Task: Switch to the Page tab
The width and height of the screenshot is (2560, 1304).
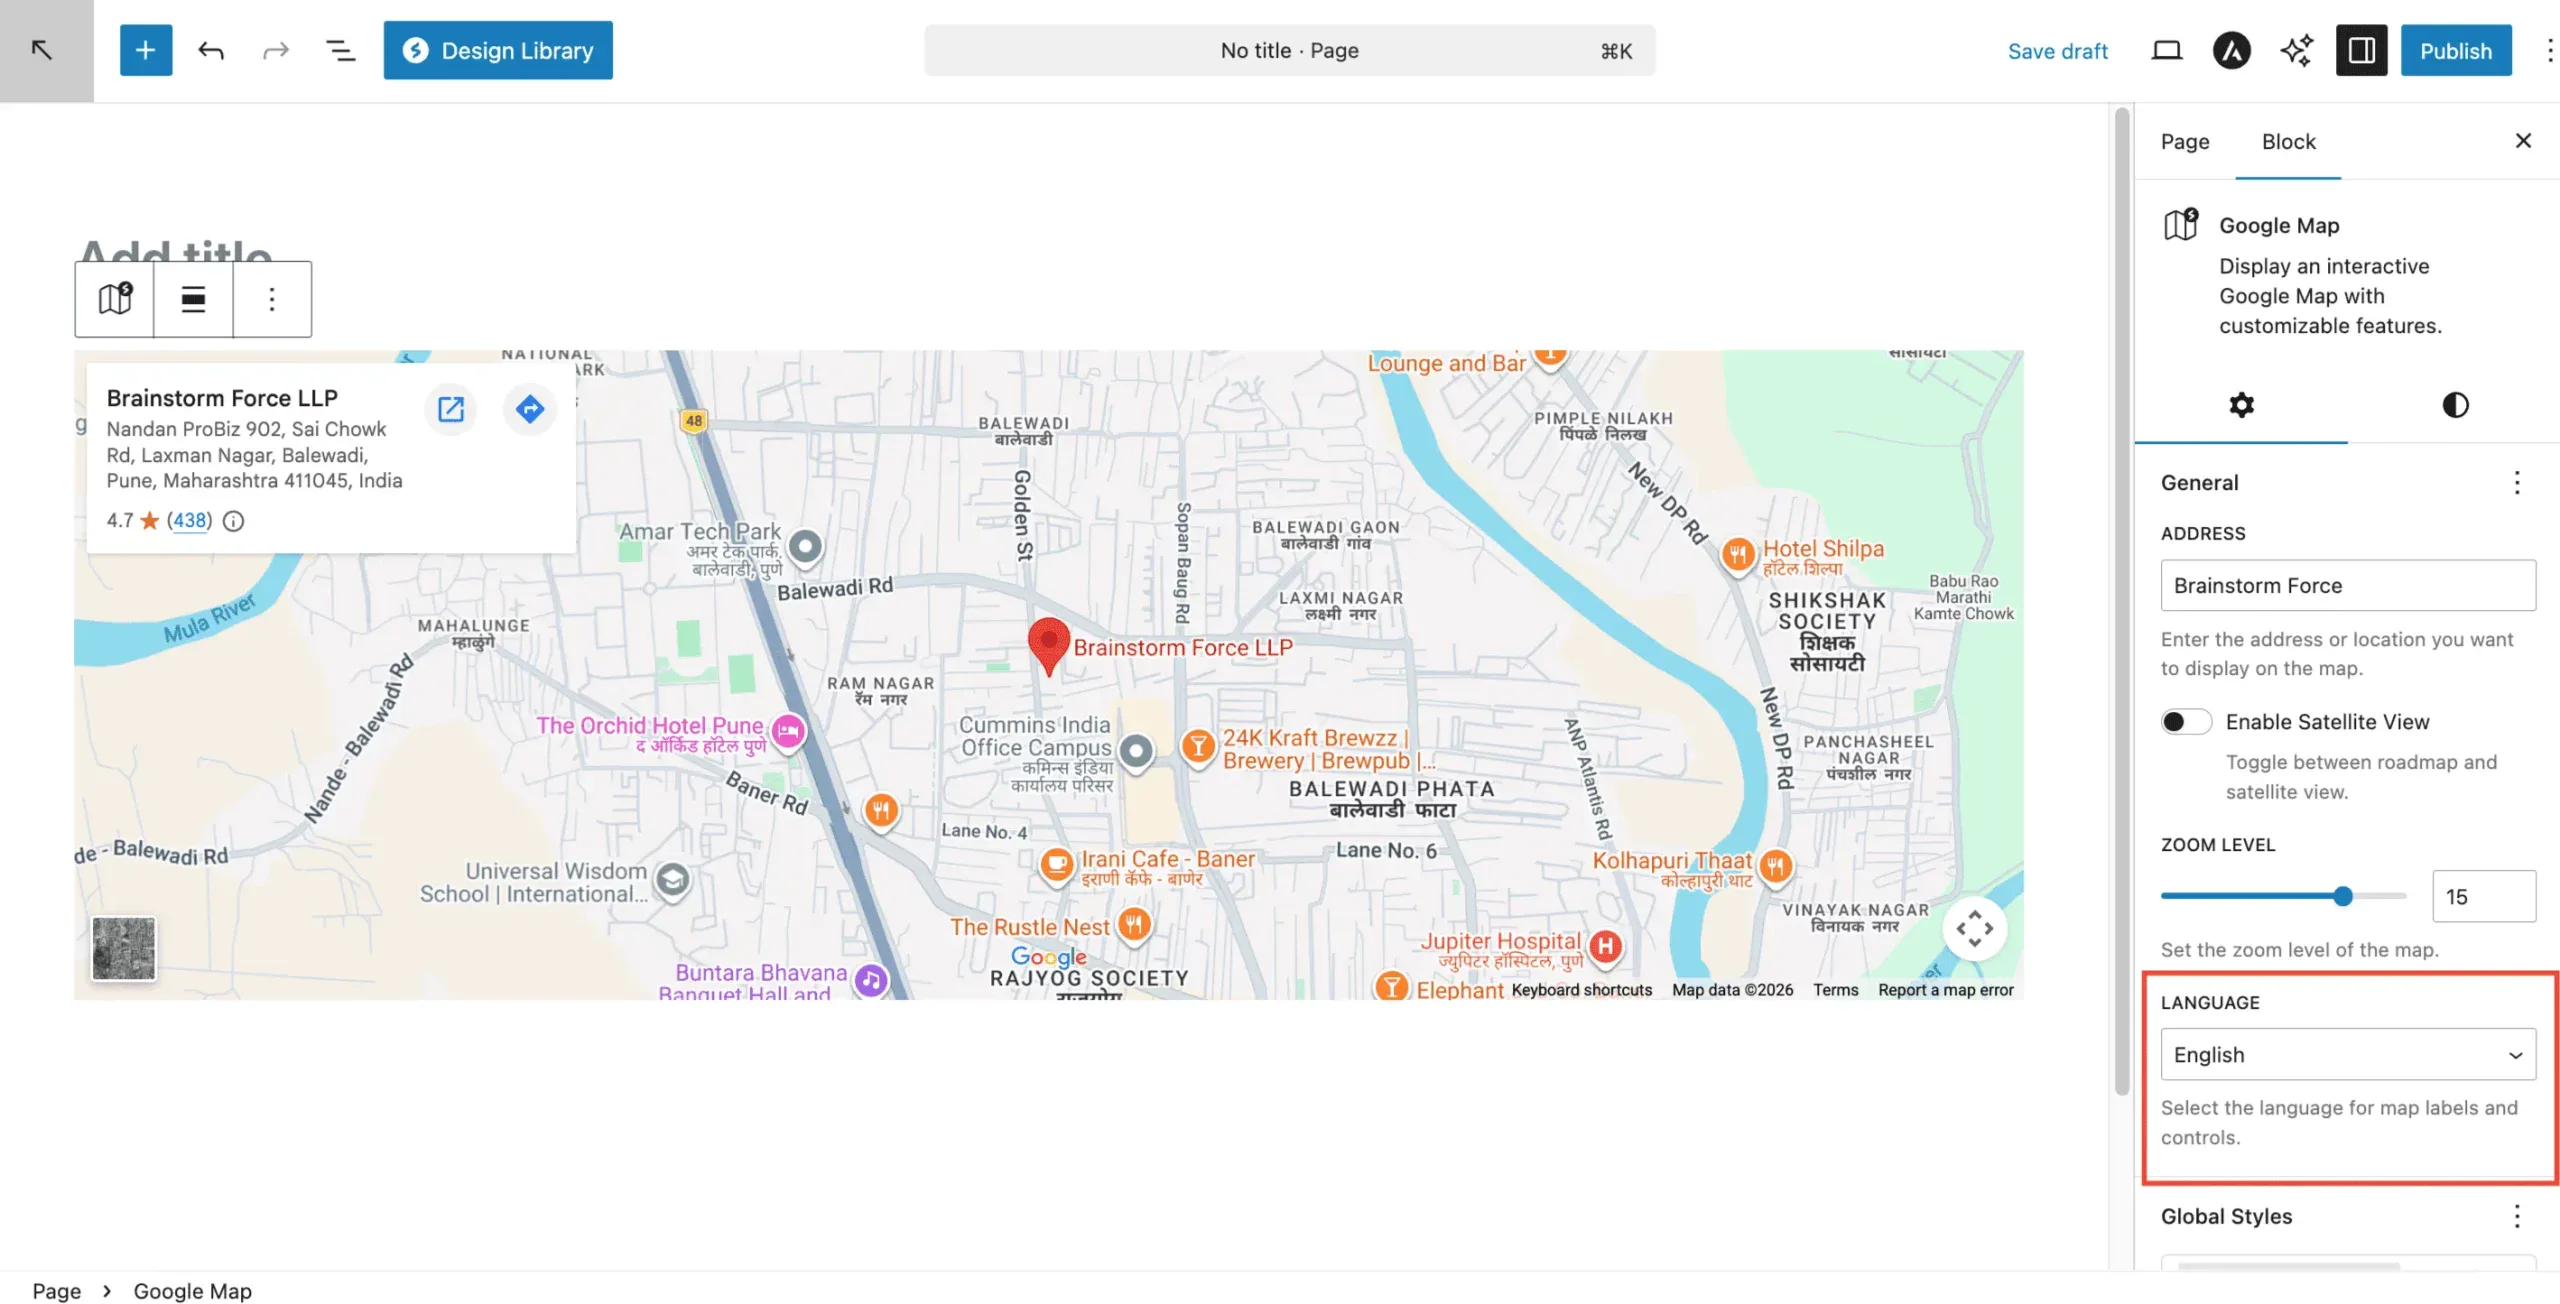Action: 2185,141
